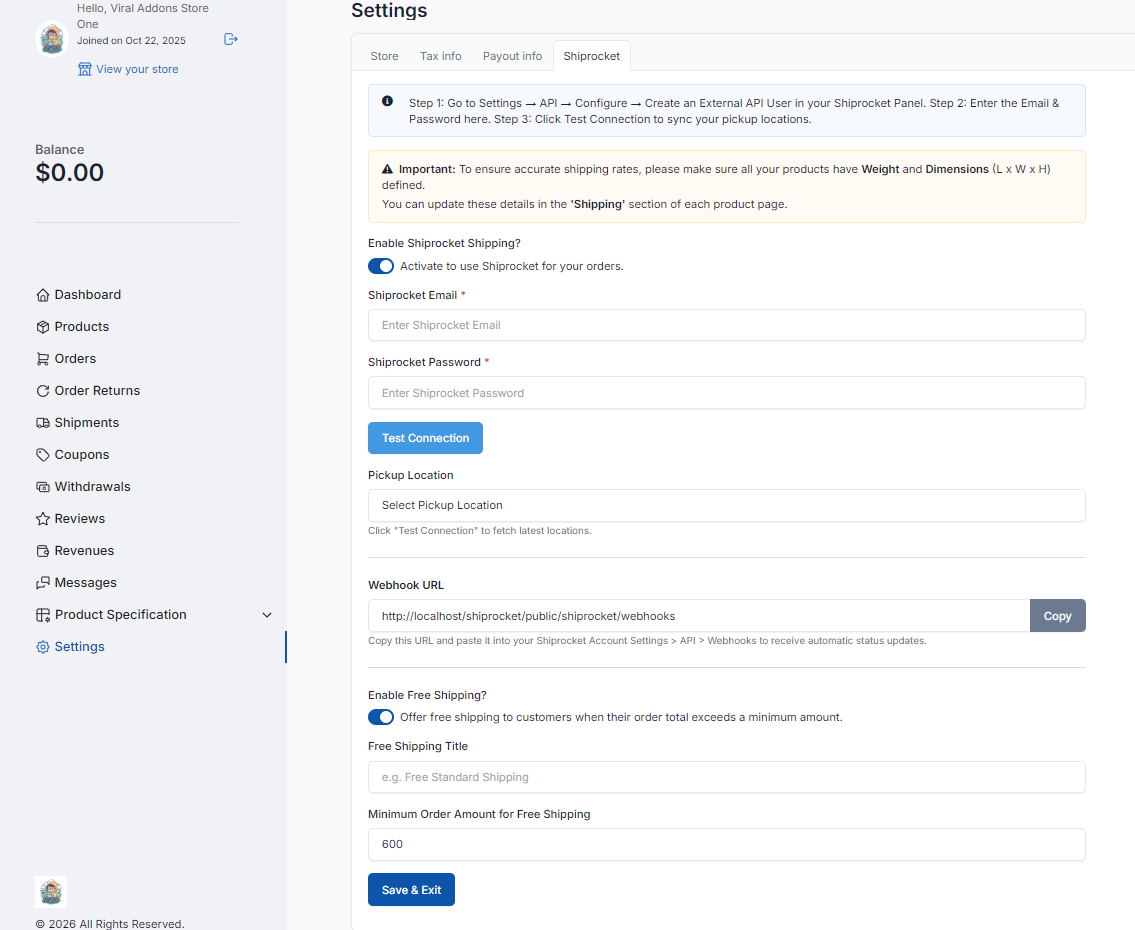Select the Shiprocket tab
Viewport: 1135px width, 930px height.
coord(591,56)
